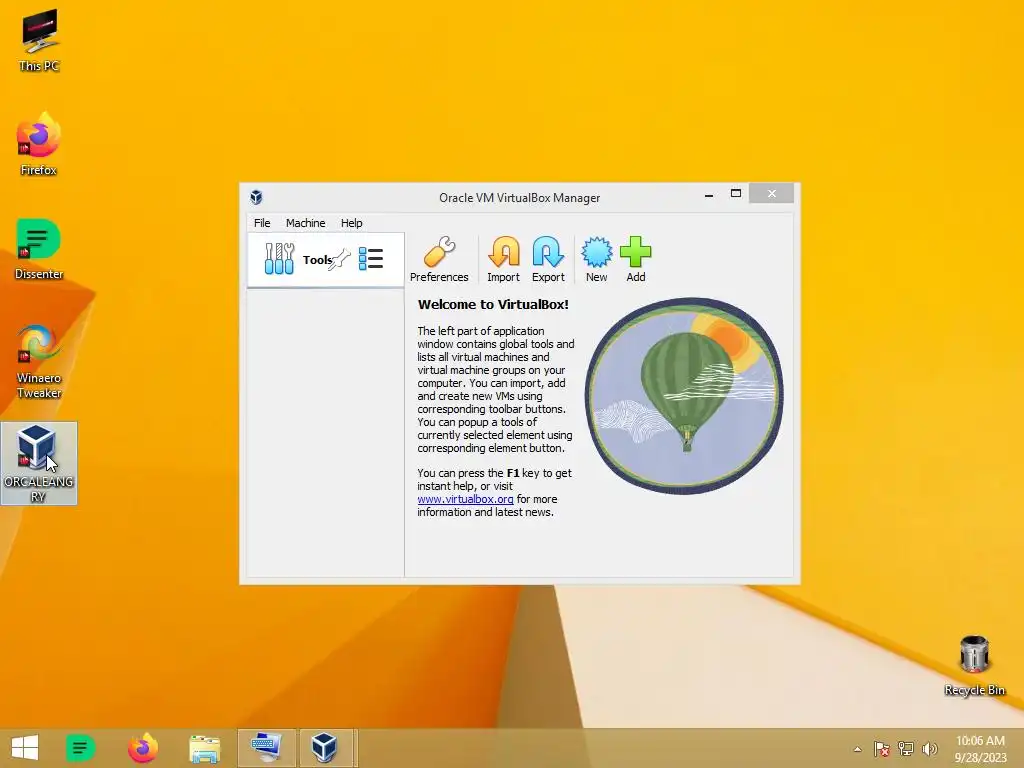Open the Help menu
1024x768 pixels.
click(x=351, y=223)
